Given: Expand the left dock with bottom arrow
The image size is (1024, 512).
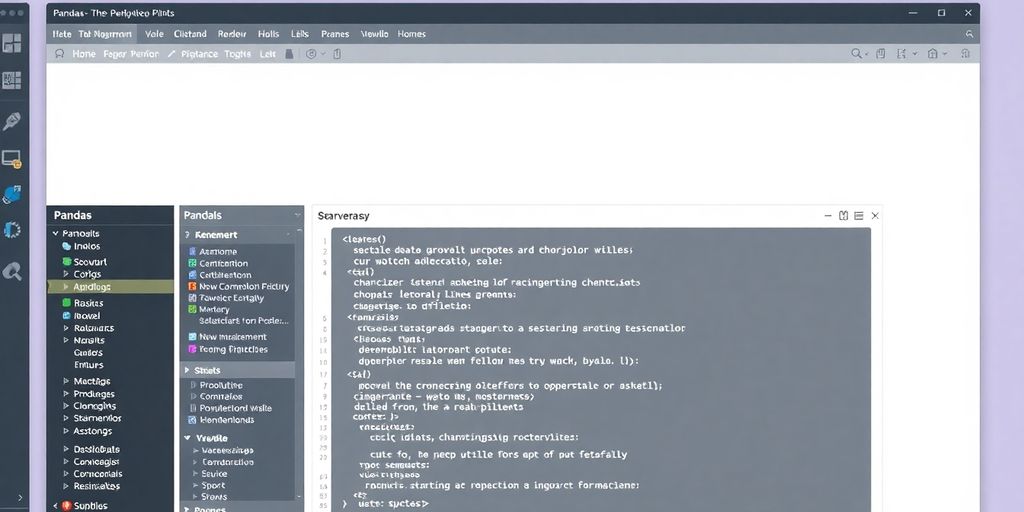Looking at the screenshot, I should pos(20,498).
